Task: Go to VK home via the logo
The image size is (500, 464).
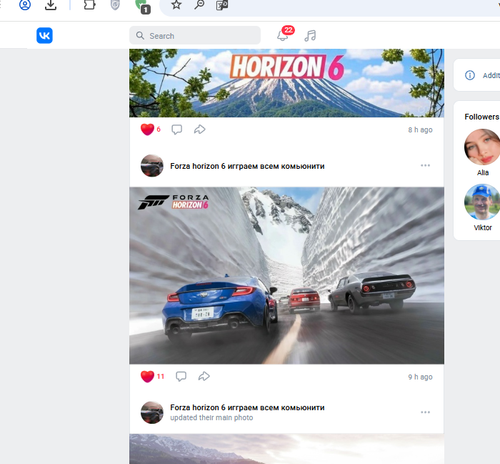Action: pyautogui.click(x=44, y=35)
